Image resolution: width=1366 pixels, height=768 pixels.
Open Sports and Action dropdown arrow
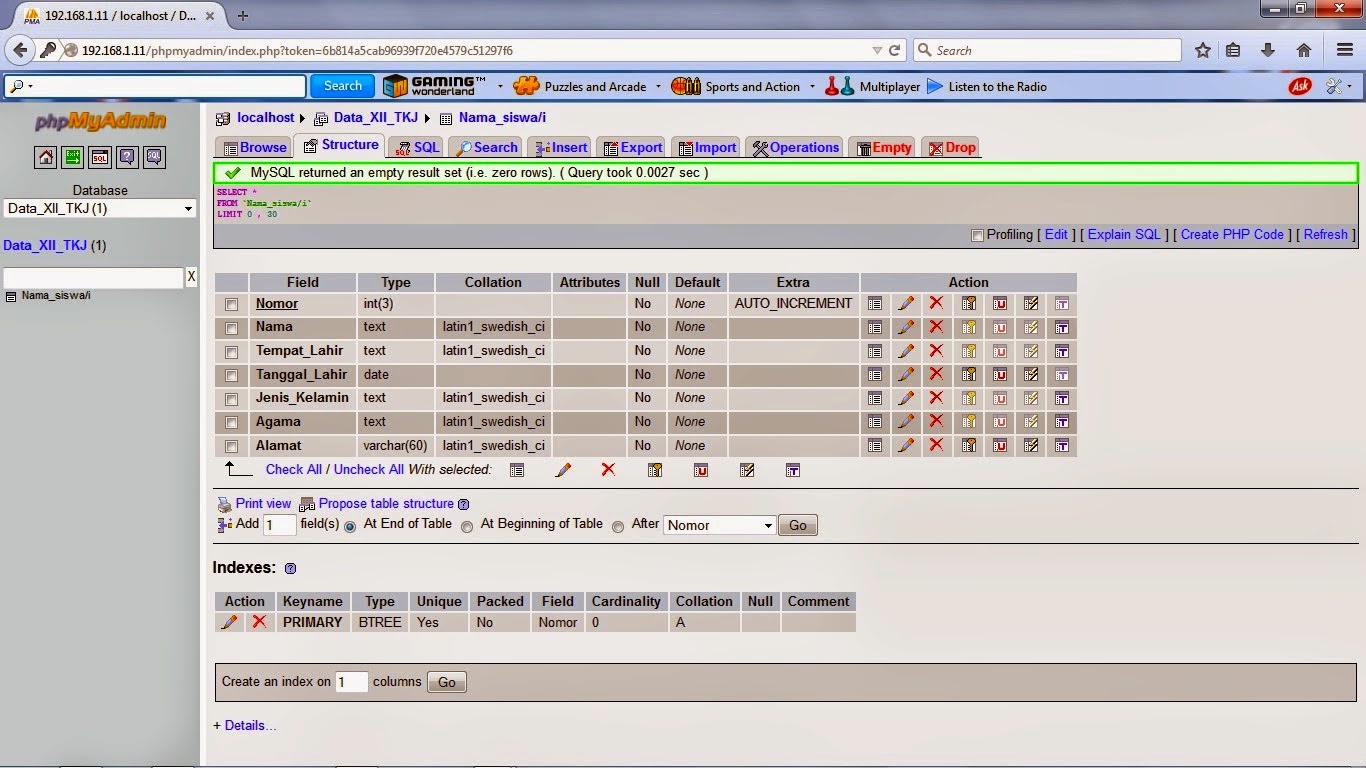pos(812,87)
